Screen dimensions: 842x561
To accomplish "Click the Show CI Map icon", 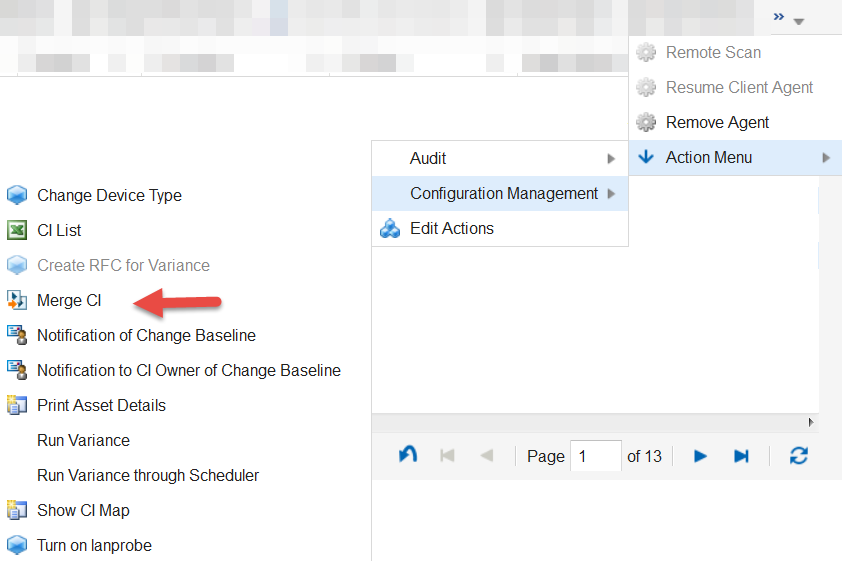I will coord(16,510).
